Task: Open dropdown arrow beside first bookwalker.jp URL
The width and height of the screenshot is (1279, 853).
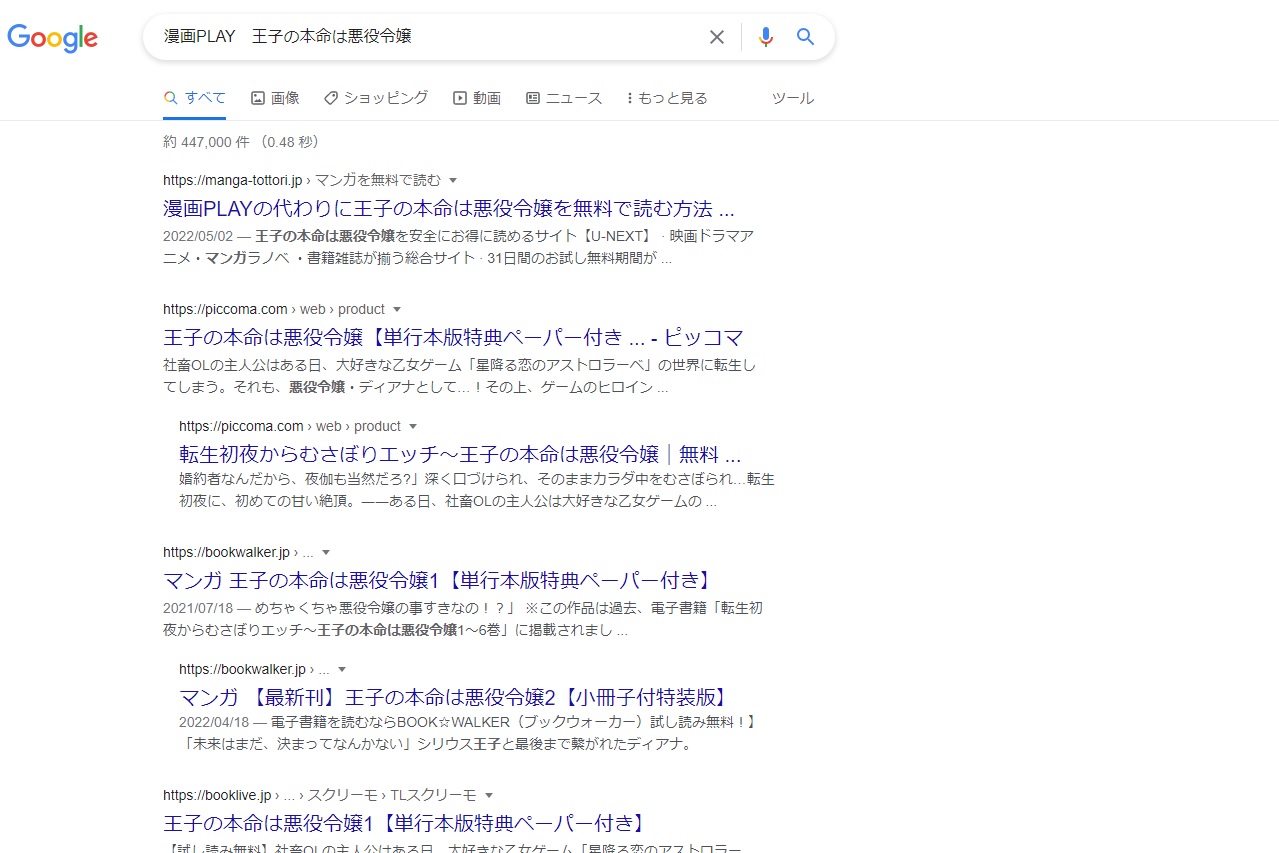Action: point(326,552)
